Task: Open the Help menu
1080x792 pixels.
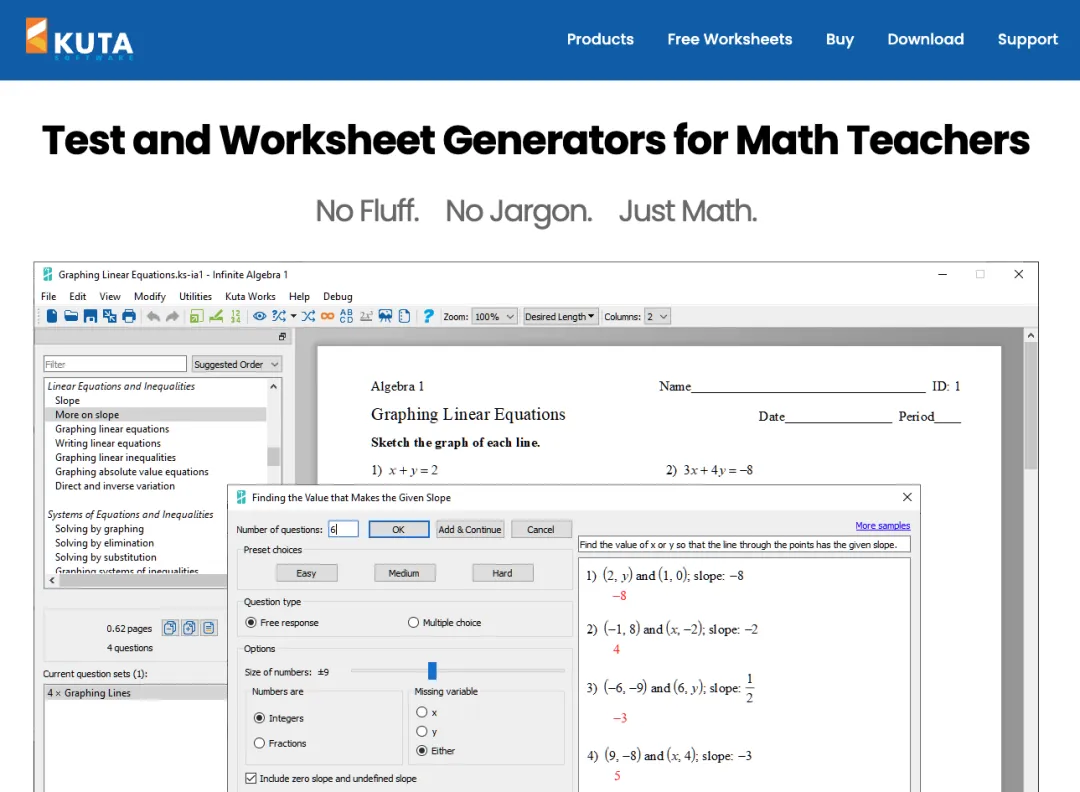Action: point(299,296)
